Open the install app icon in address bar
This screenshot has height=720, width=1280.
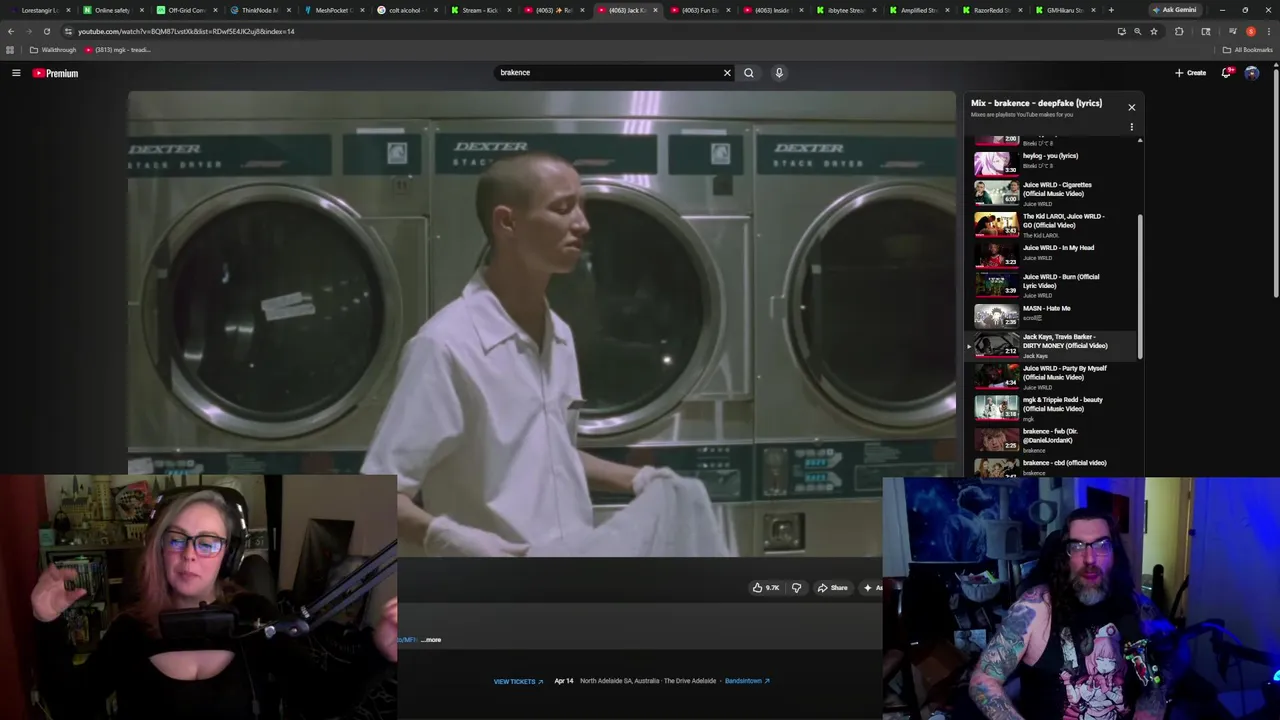1121,31
